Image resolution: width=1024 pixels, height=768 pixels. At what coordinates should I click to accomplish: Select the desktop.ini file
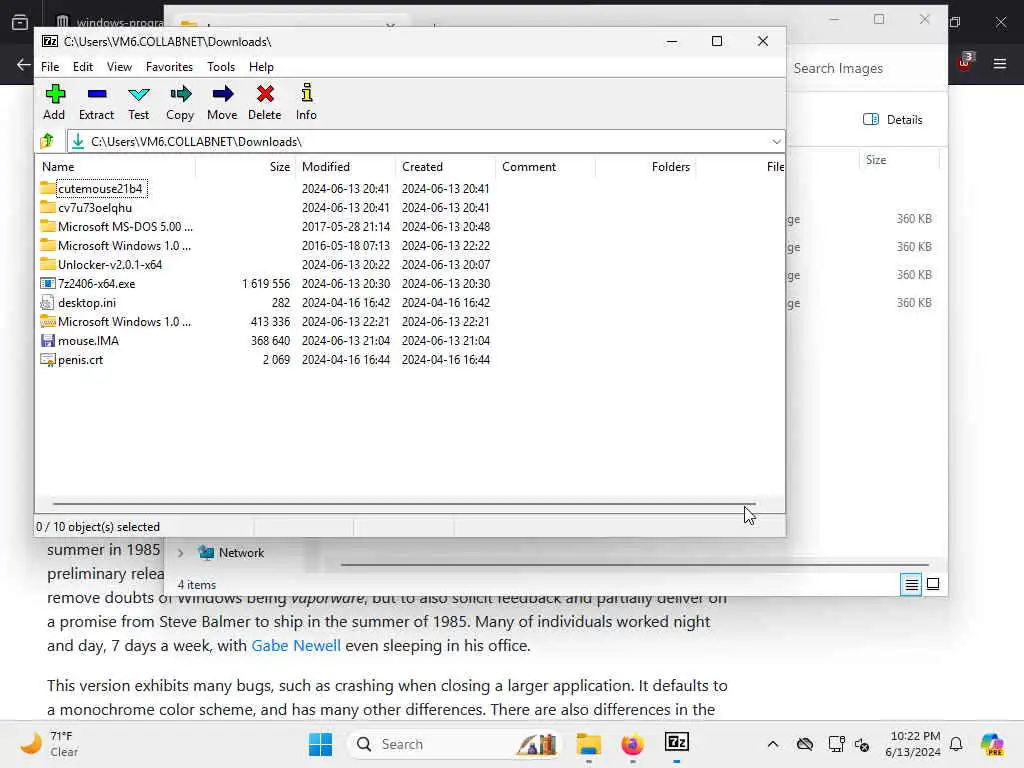coord(87,302)
